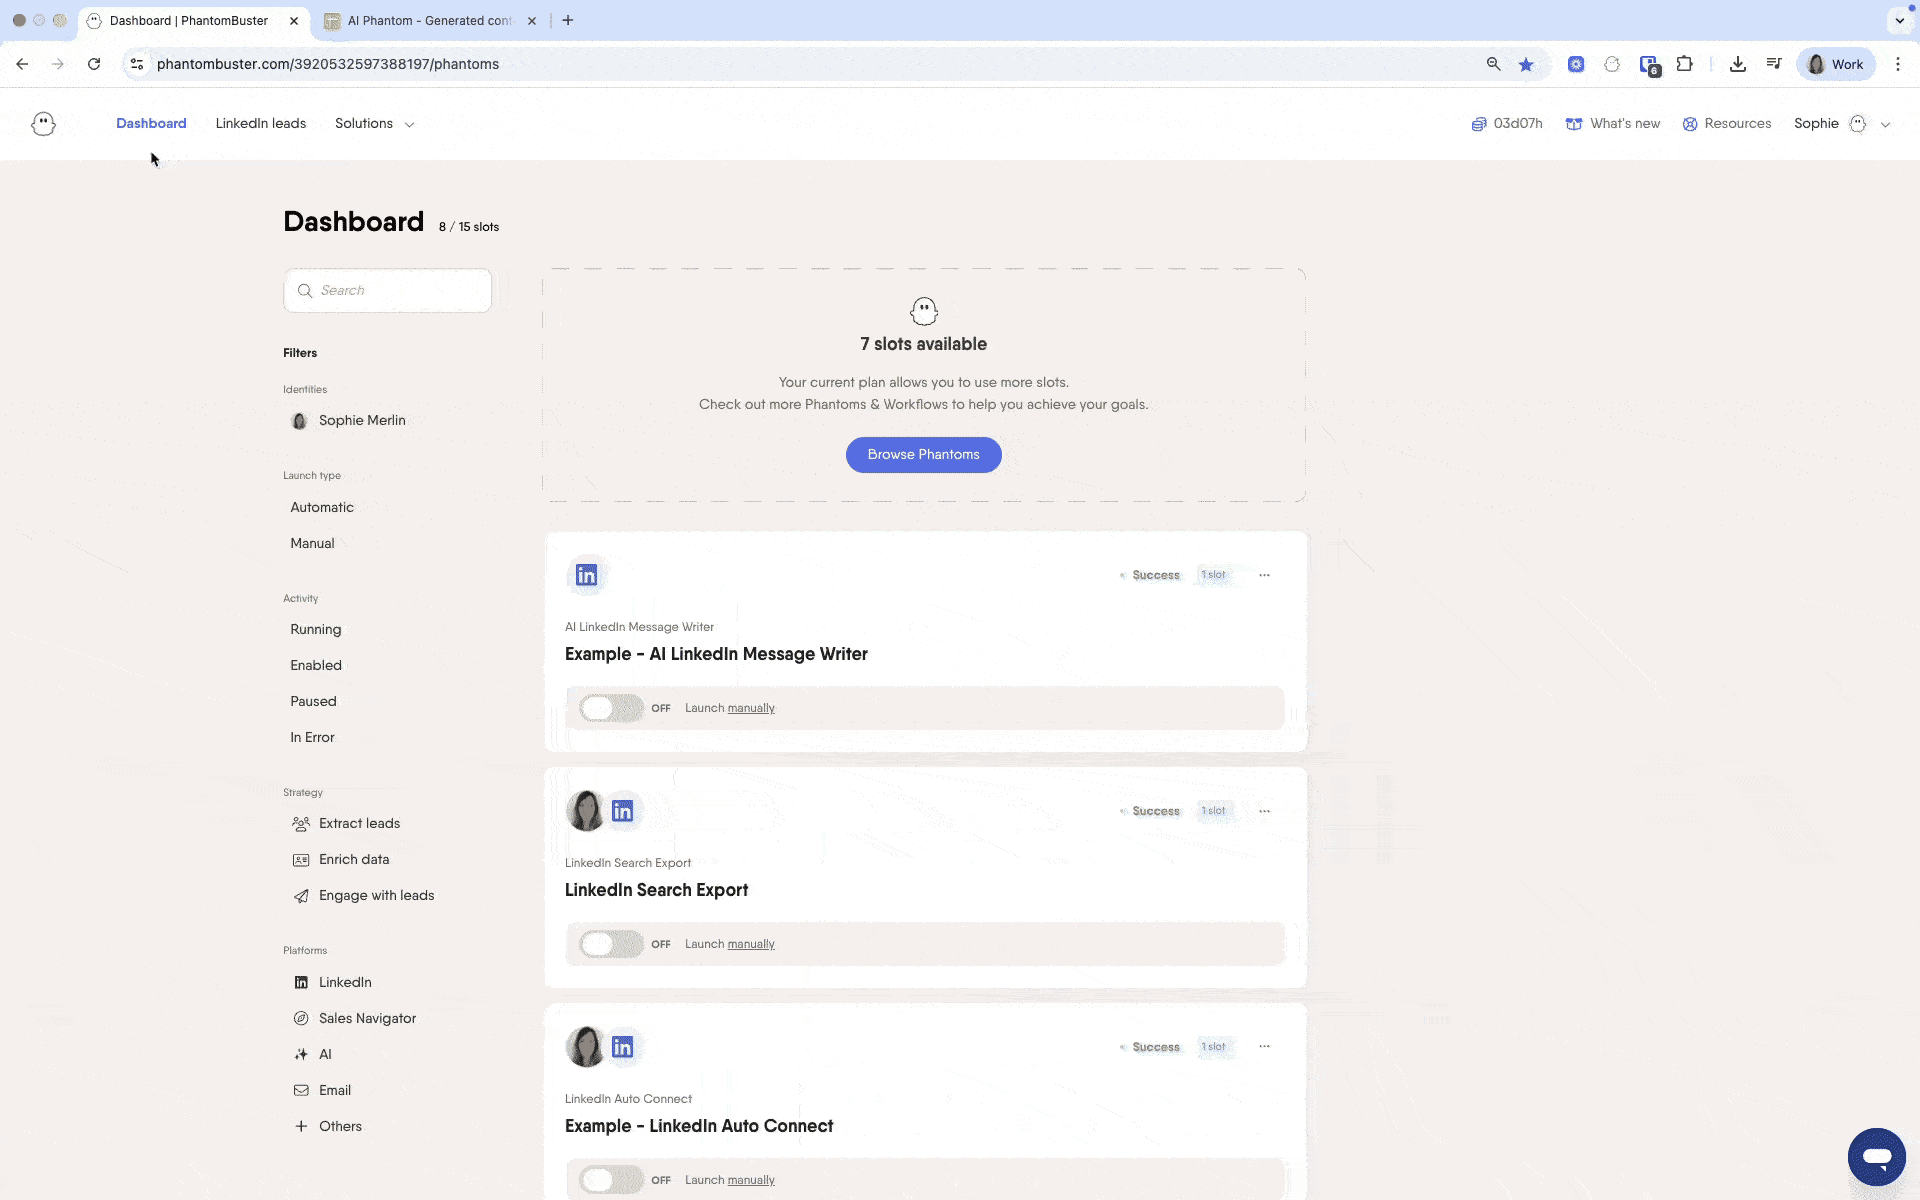Viewport: 1920px width, 1200px height.
Task: Open LinkedIn leads nav tab
Action: coord(261,124)
